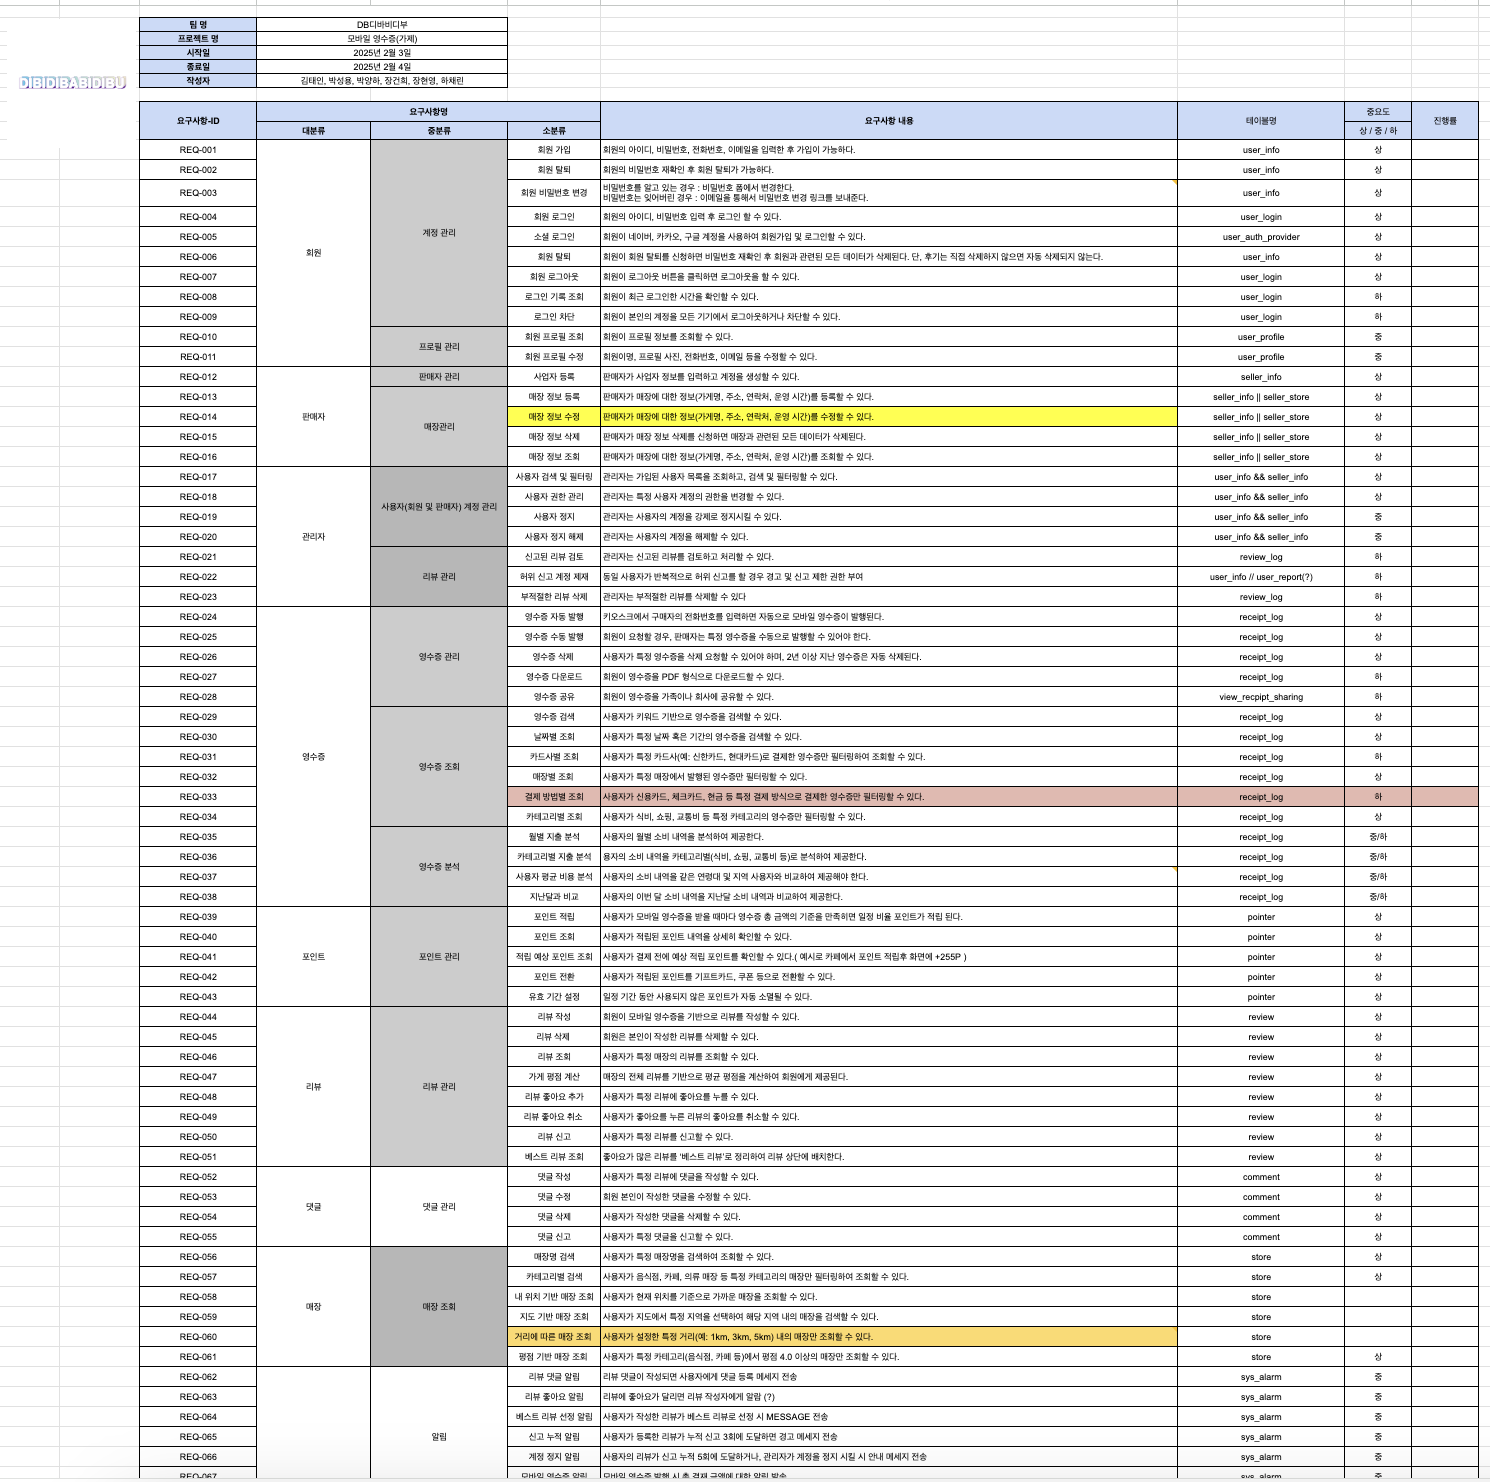
Task: Click the '매장관리' merged cell
Action: [x=439, y=427]
